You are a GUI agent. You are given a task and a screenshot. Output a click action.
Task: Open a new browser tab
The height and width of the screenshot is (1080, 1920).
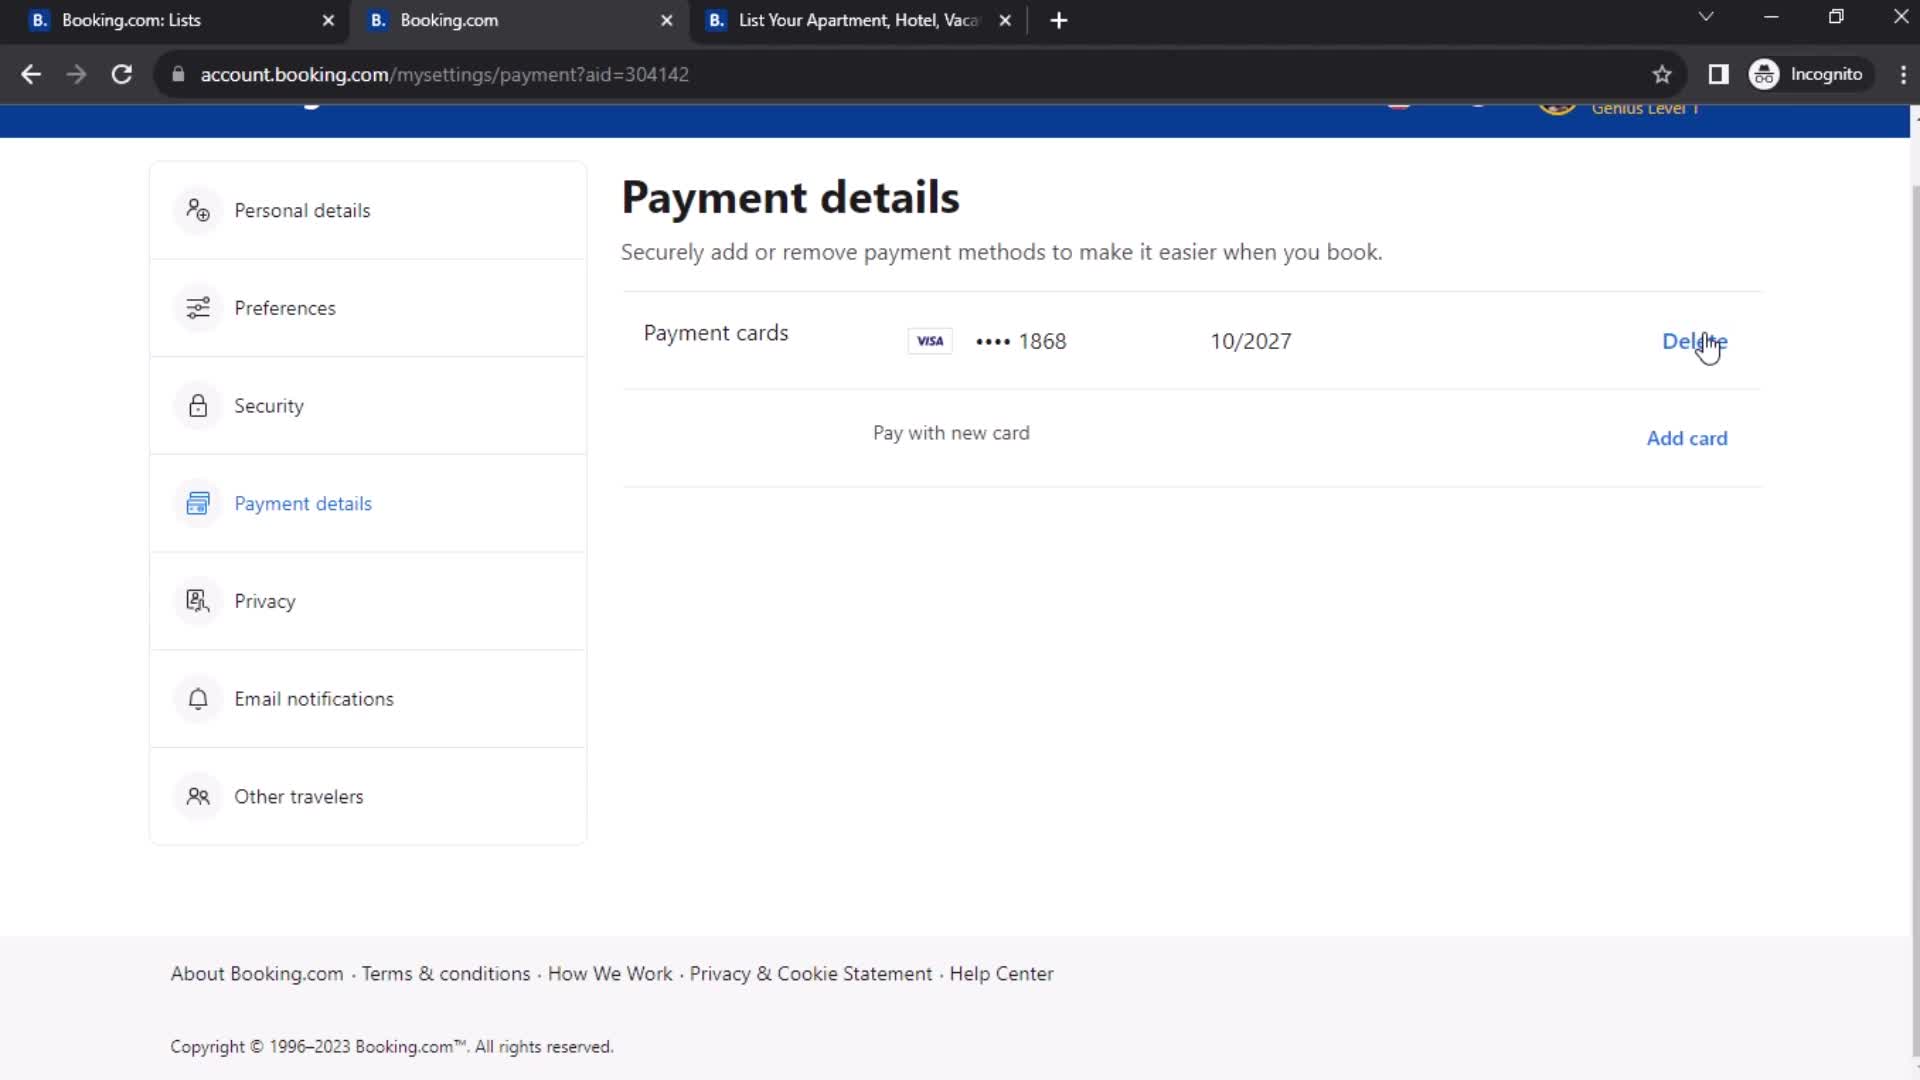click(1059, 20)
